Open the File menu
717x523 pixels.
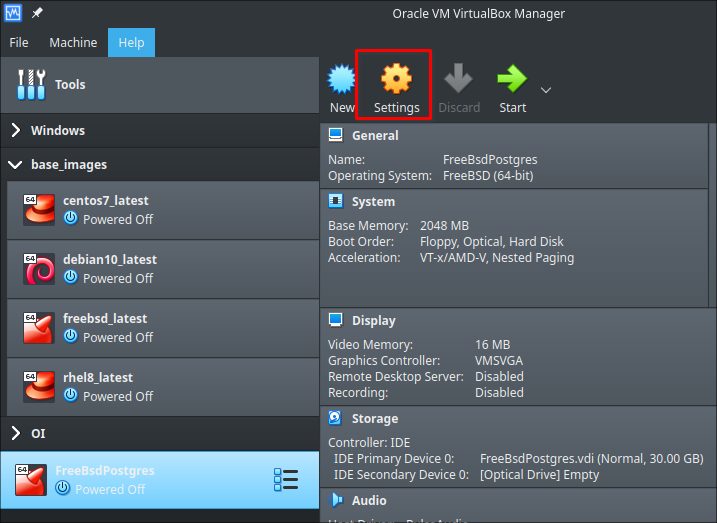[19, 43]
